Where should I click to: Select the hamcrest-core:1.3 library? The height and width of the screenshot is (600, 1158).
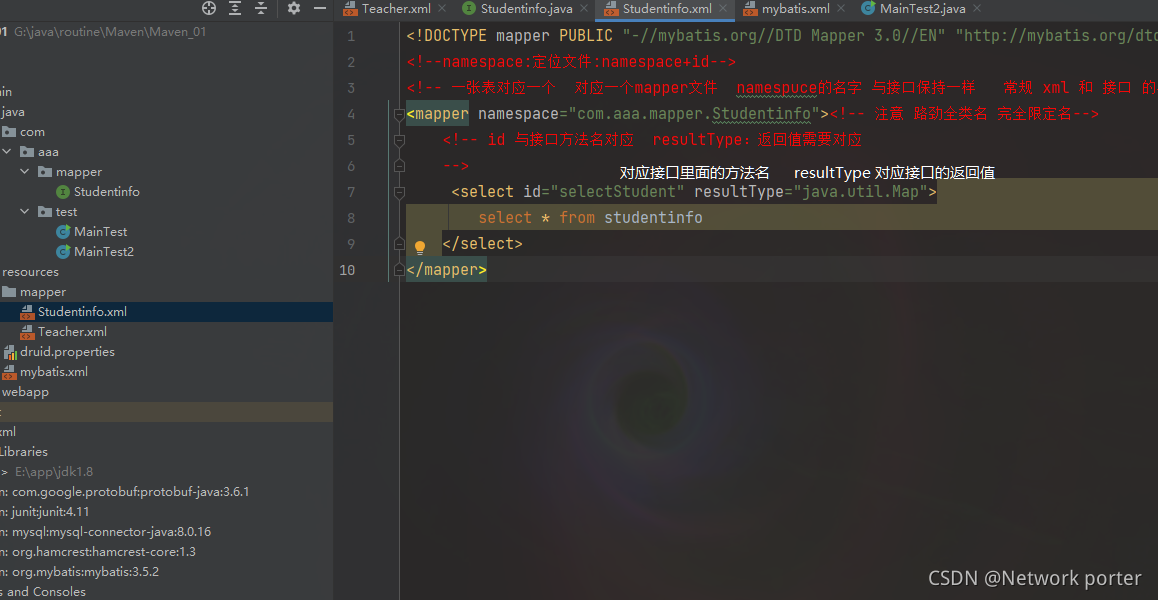103,551
